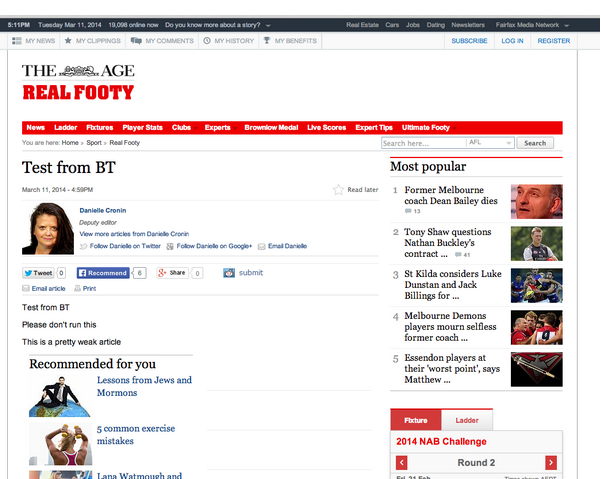The image size is (601, 479).
Task: Click the comment bubble with count 41
Action: 458,254
